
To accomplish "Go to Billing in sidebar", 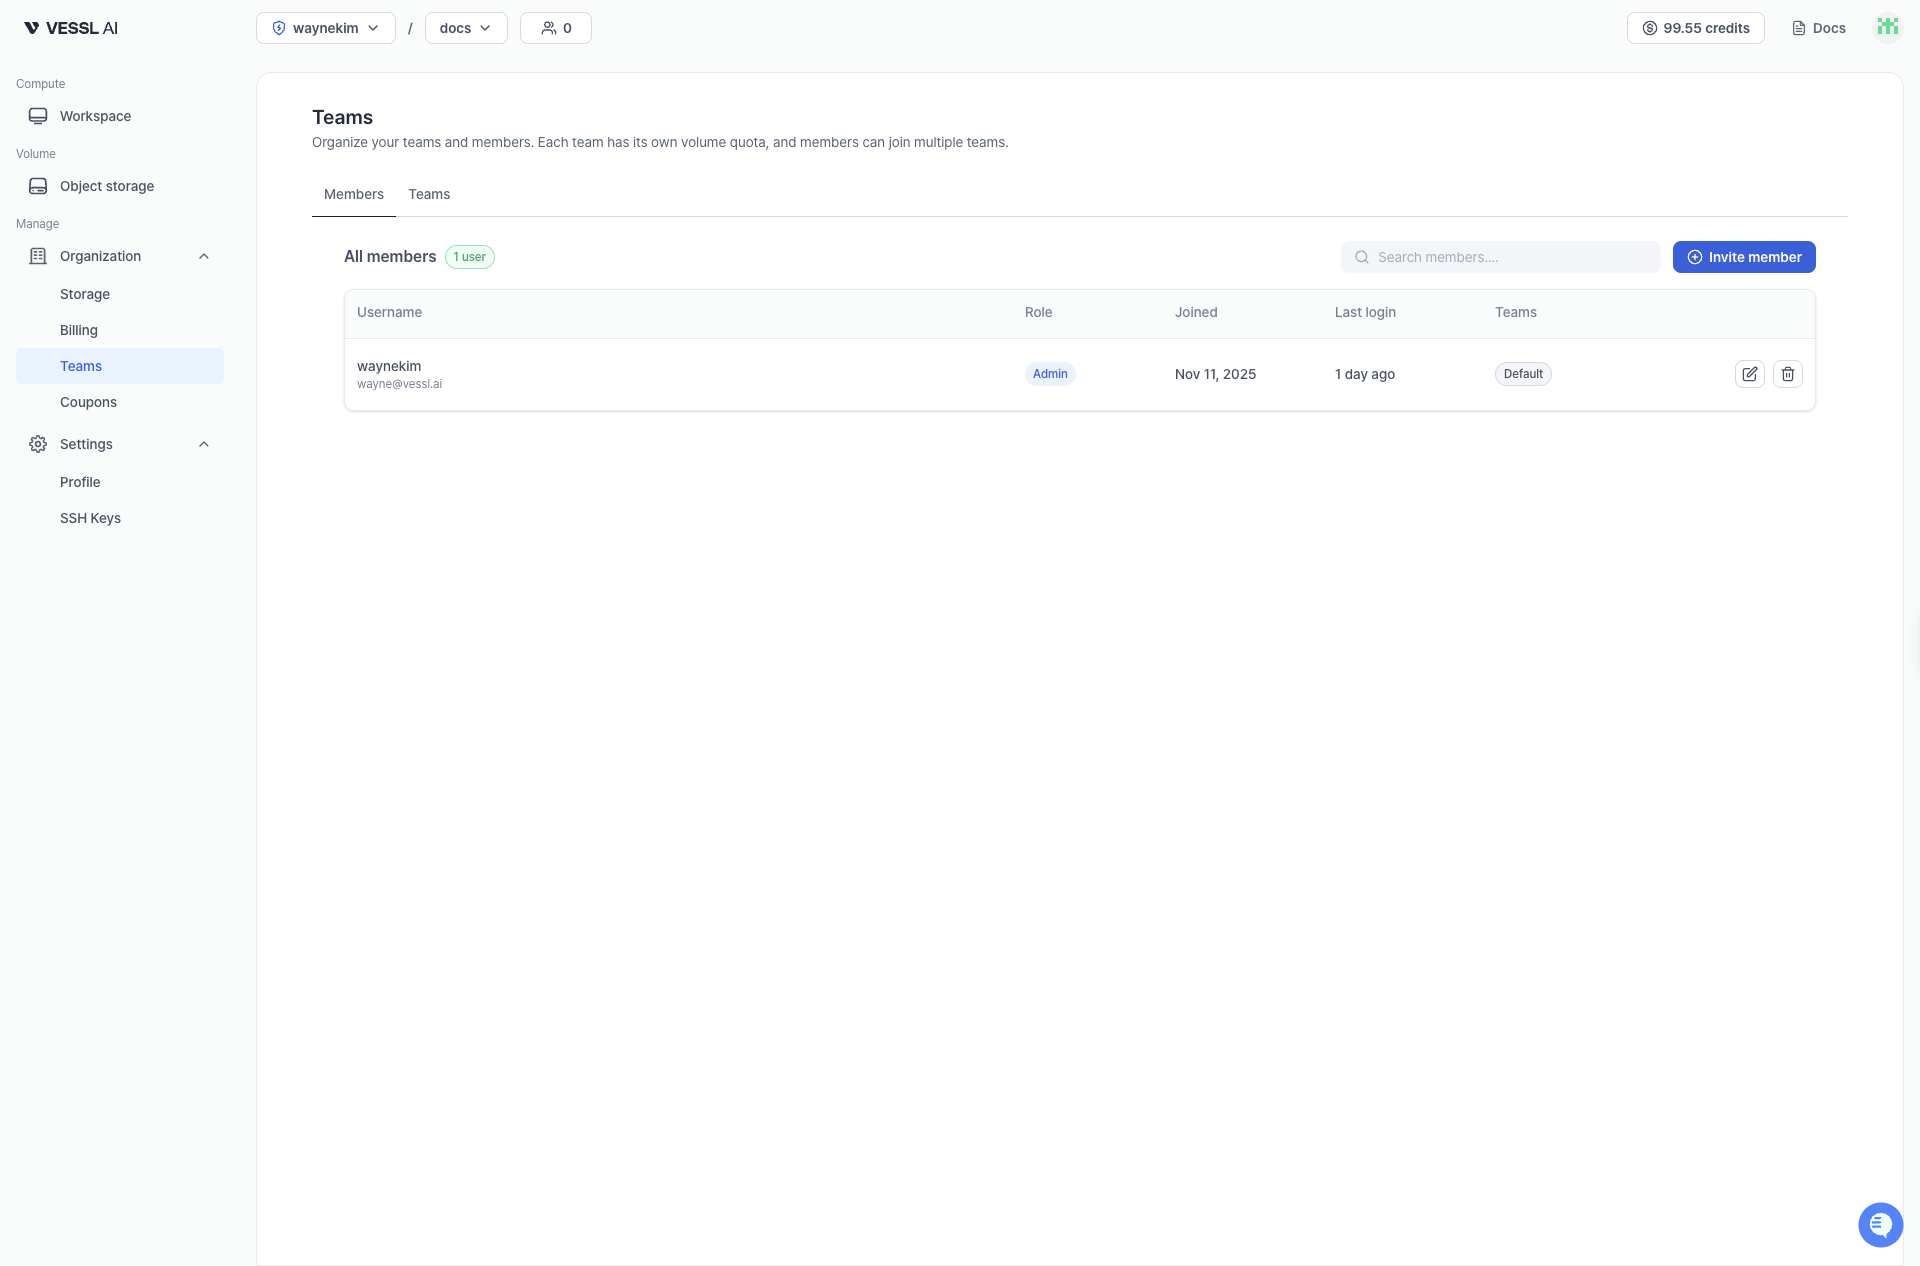I will coord(79,330).
